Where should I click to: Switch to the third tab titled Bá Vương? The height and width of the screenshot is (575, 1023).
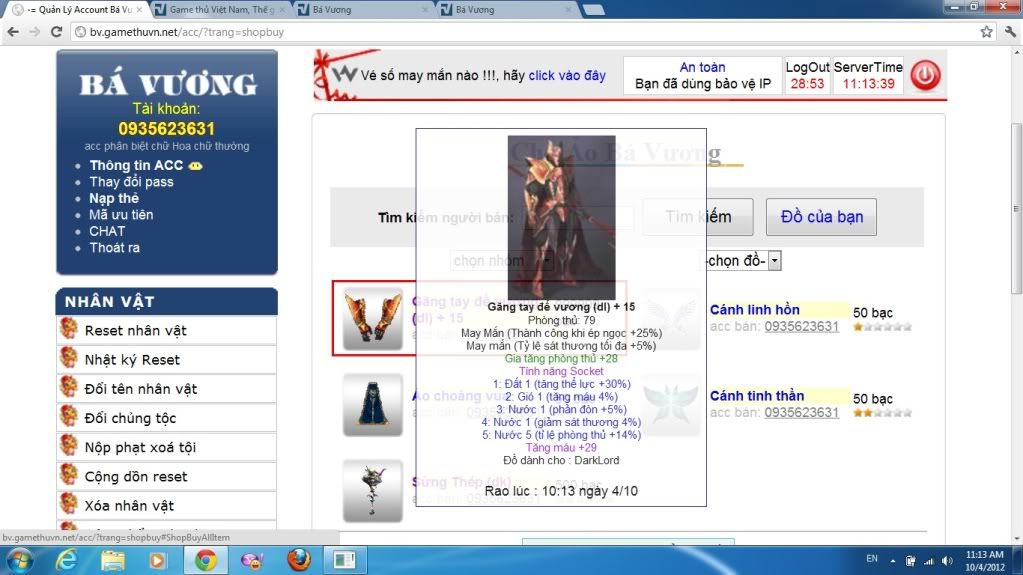coord(363,10)
